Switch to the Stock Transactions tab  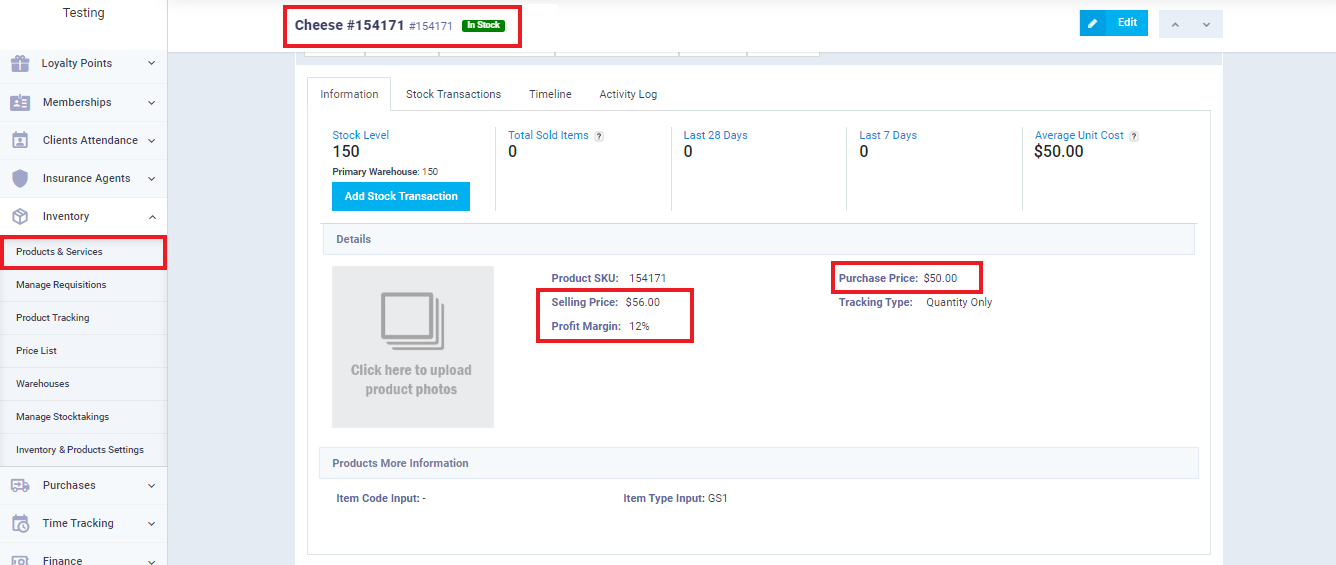click(x=453, y=94)
